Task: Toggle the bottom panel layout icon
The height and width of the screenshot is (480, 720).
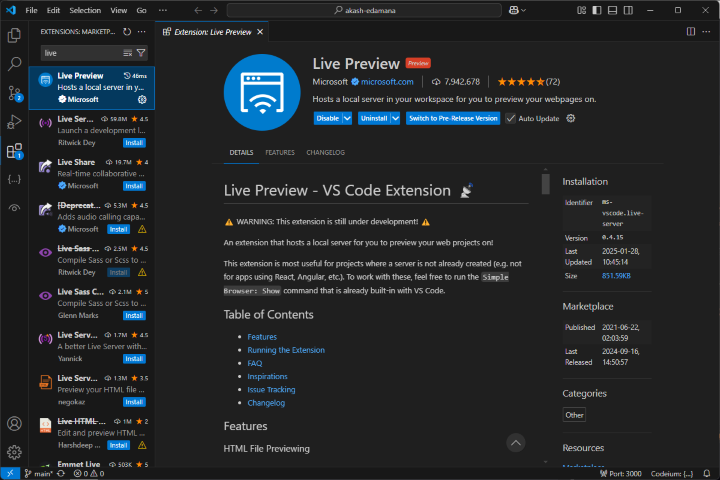Action: point(613,10)
